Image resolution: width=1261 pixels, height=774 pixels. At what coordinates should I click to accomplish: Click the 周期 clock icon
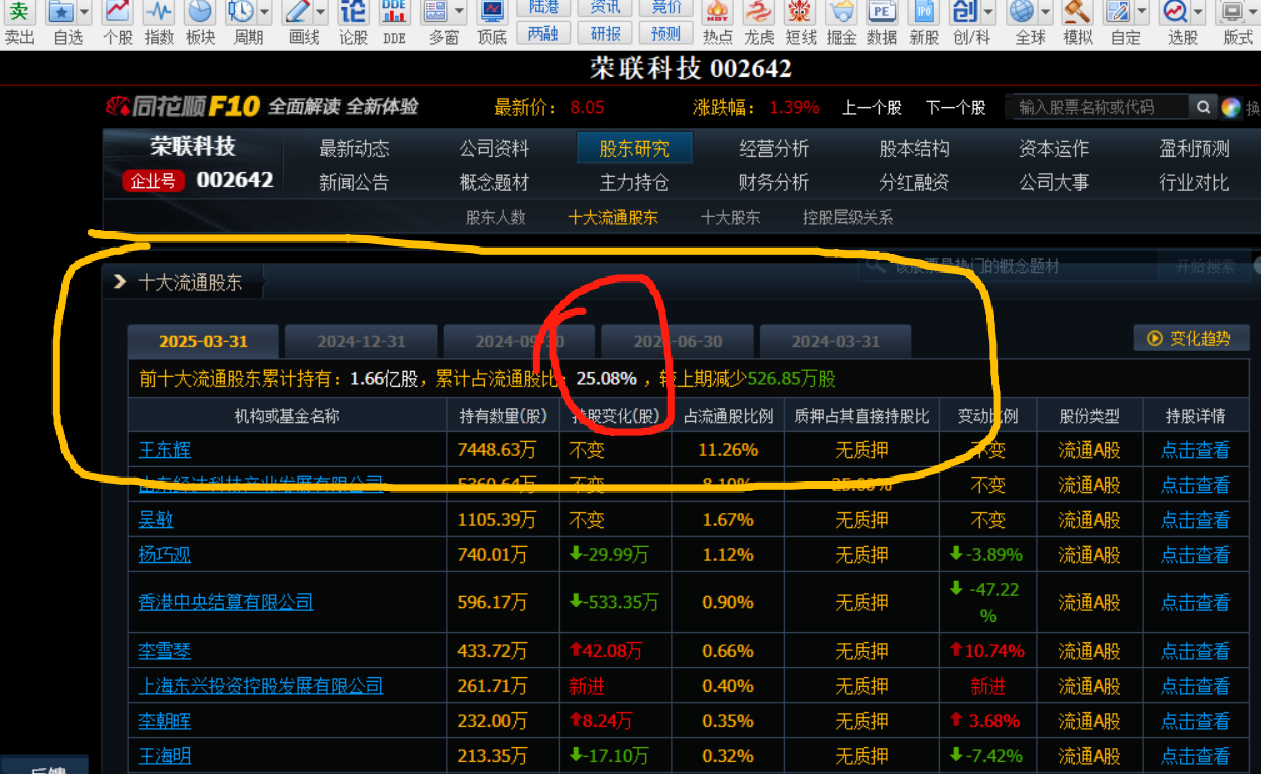point(240,12)
